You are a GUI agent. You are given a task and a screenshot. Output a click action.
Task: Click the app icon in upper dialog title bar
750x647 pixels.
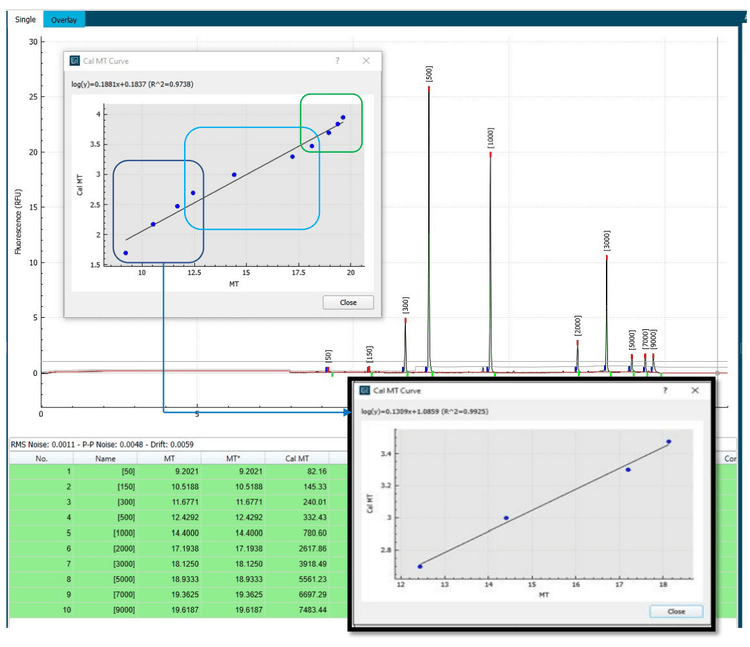(x=74, y=61)
